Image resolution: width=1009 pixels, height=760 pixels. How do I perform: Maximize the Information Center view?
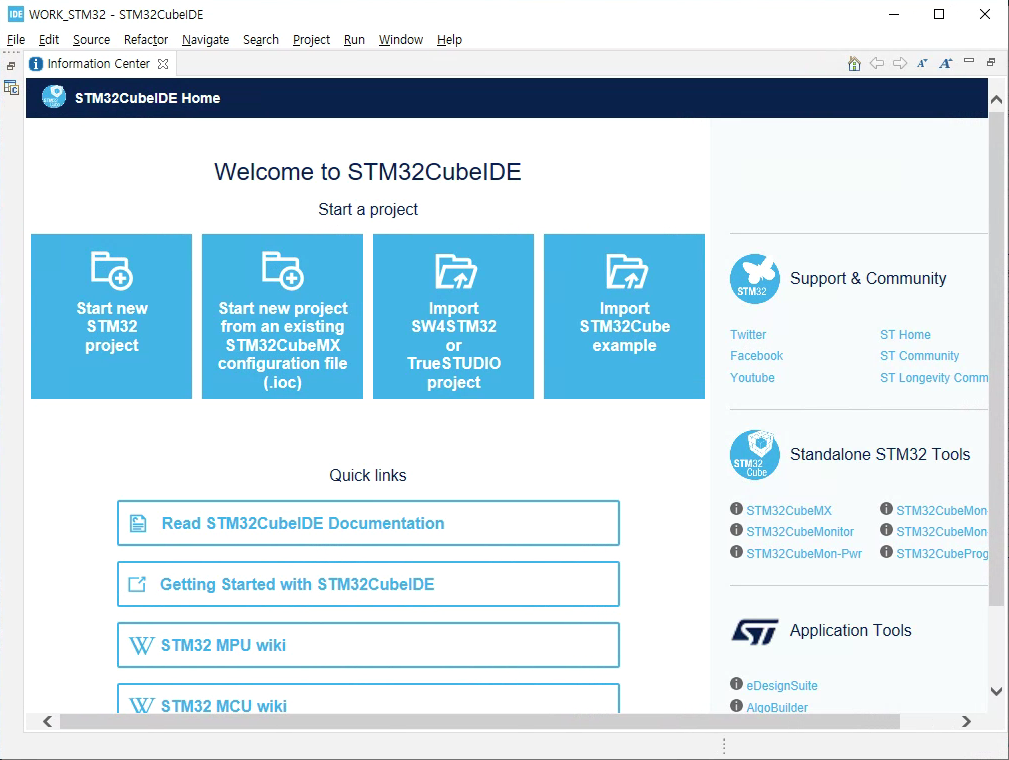point(991,62)
